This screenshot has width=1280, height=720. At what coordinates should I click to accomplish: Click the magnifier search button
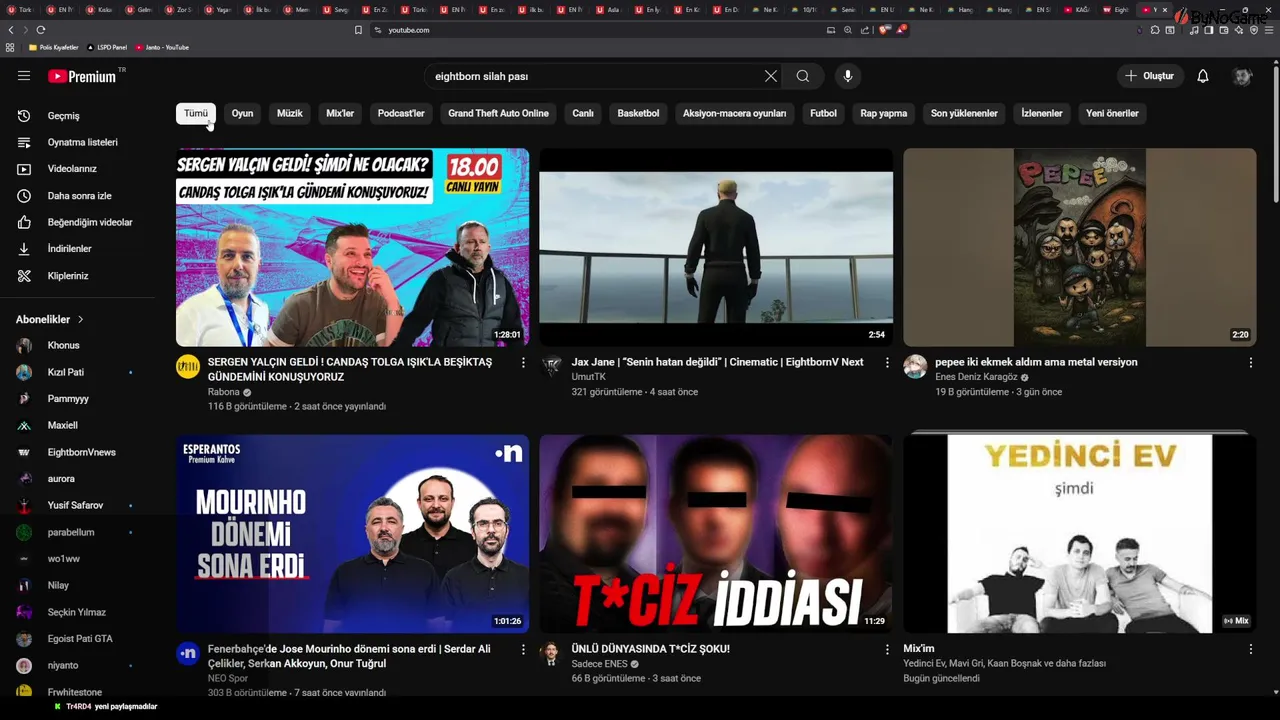[x=803, y=76]
